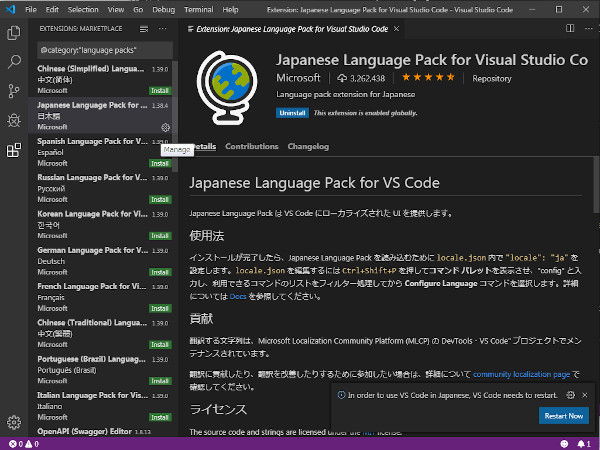Open editor More Actions ellipsis

pos(589,28)
